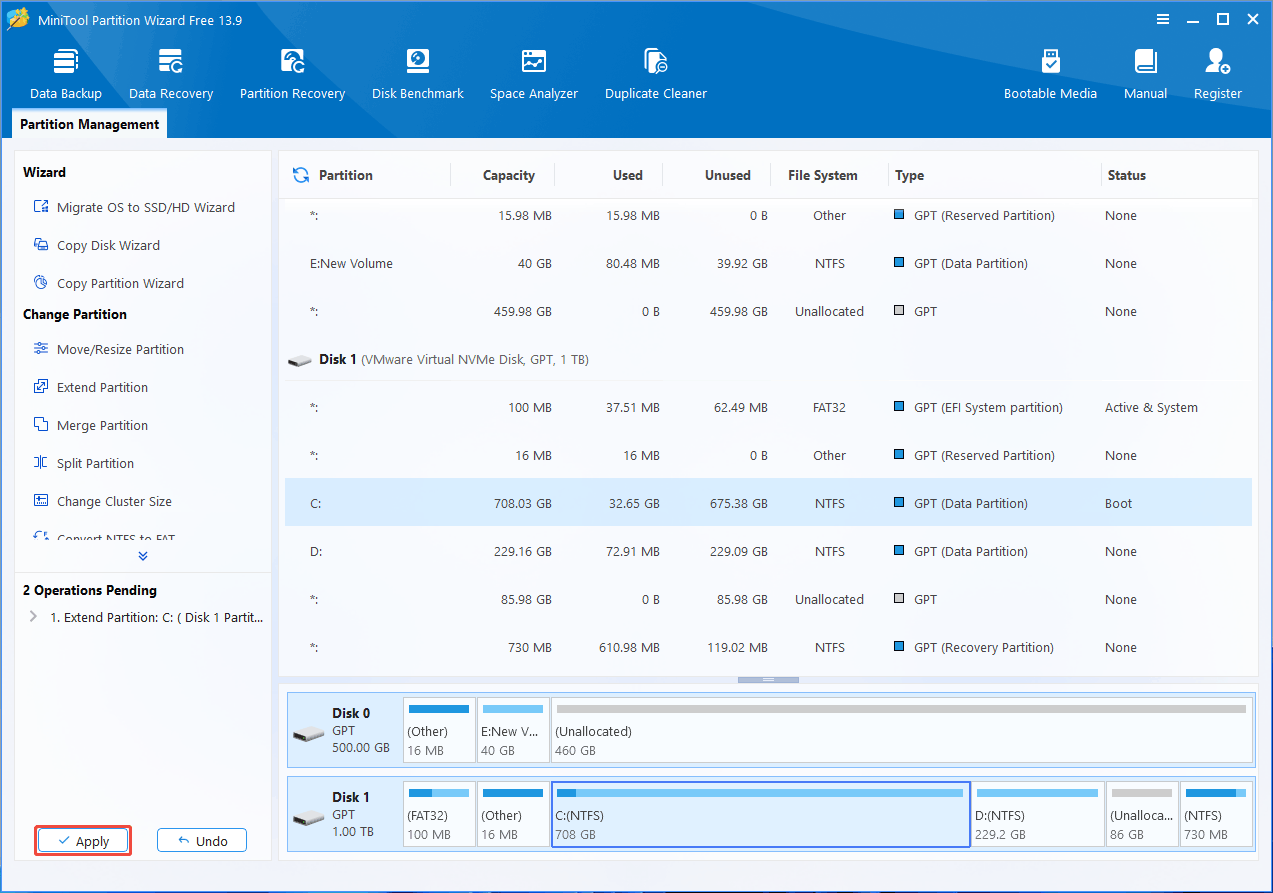
Task: Expand more Change Partition options
Action: [143, 556]
